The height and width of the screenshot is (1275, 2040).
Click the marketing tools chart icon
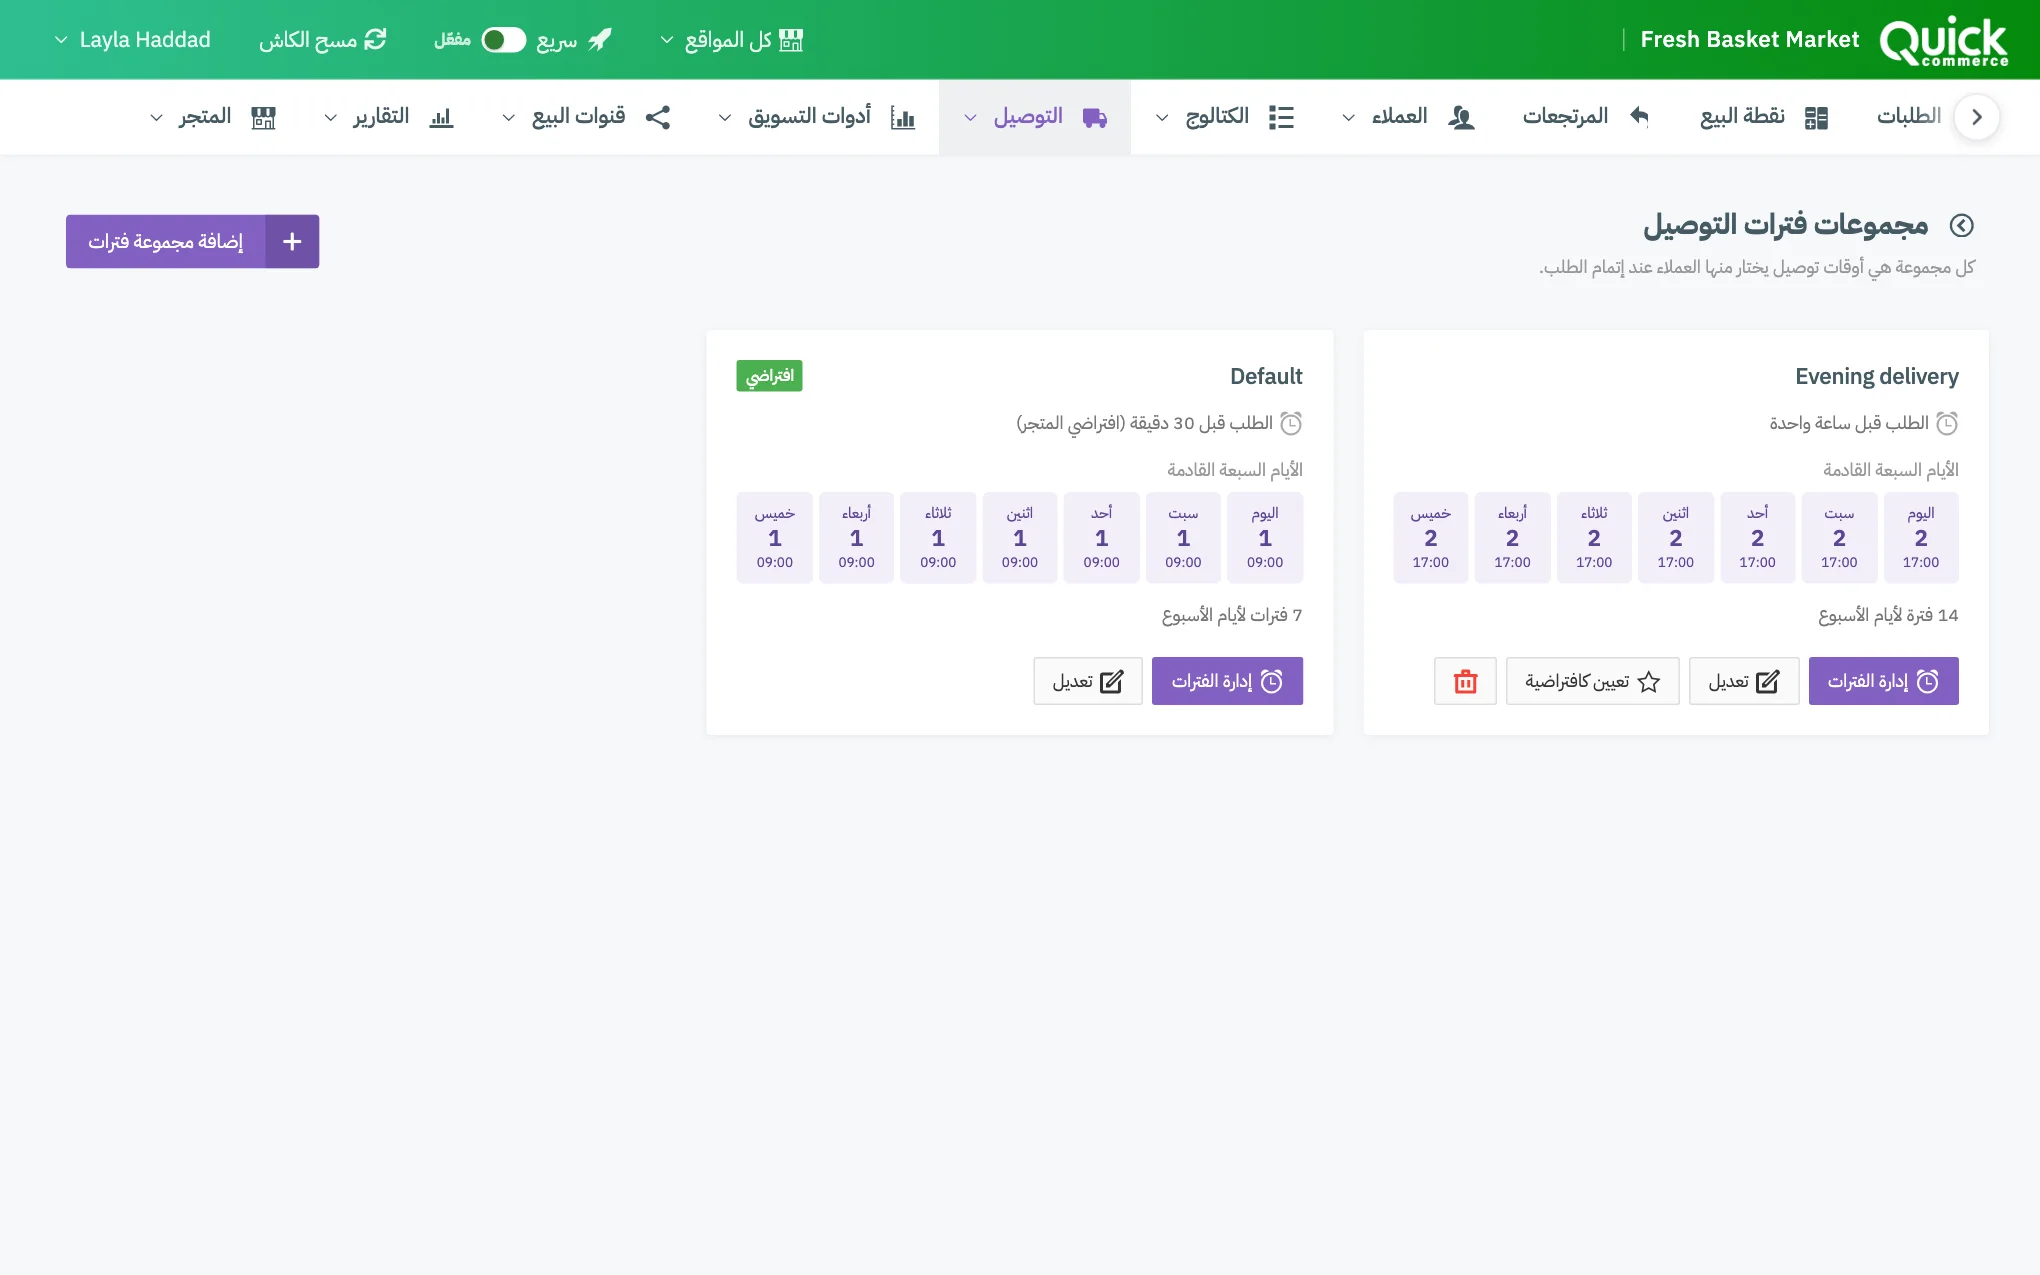[903, 118]
